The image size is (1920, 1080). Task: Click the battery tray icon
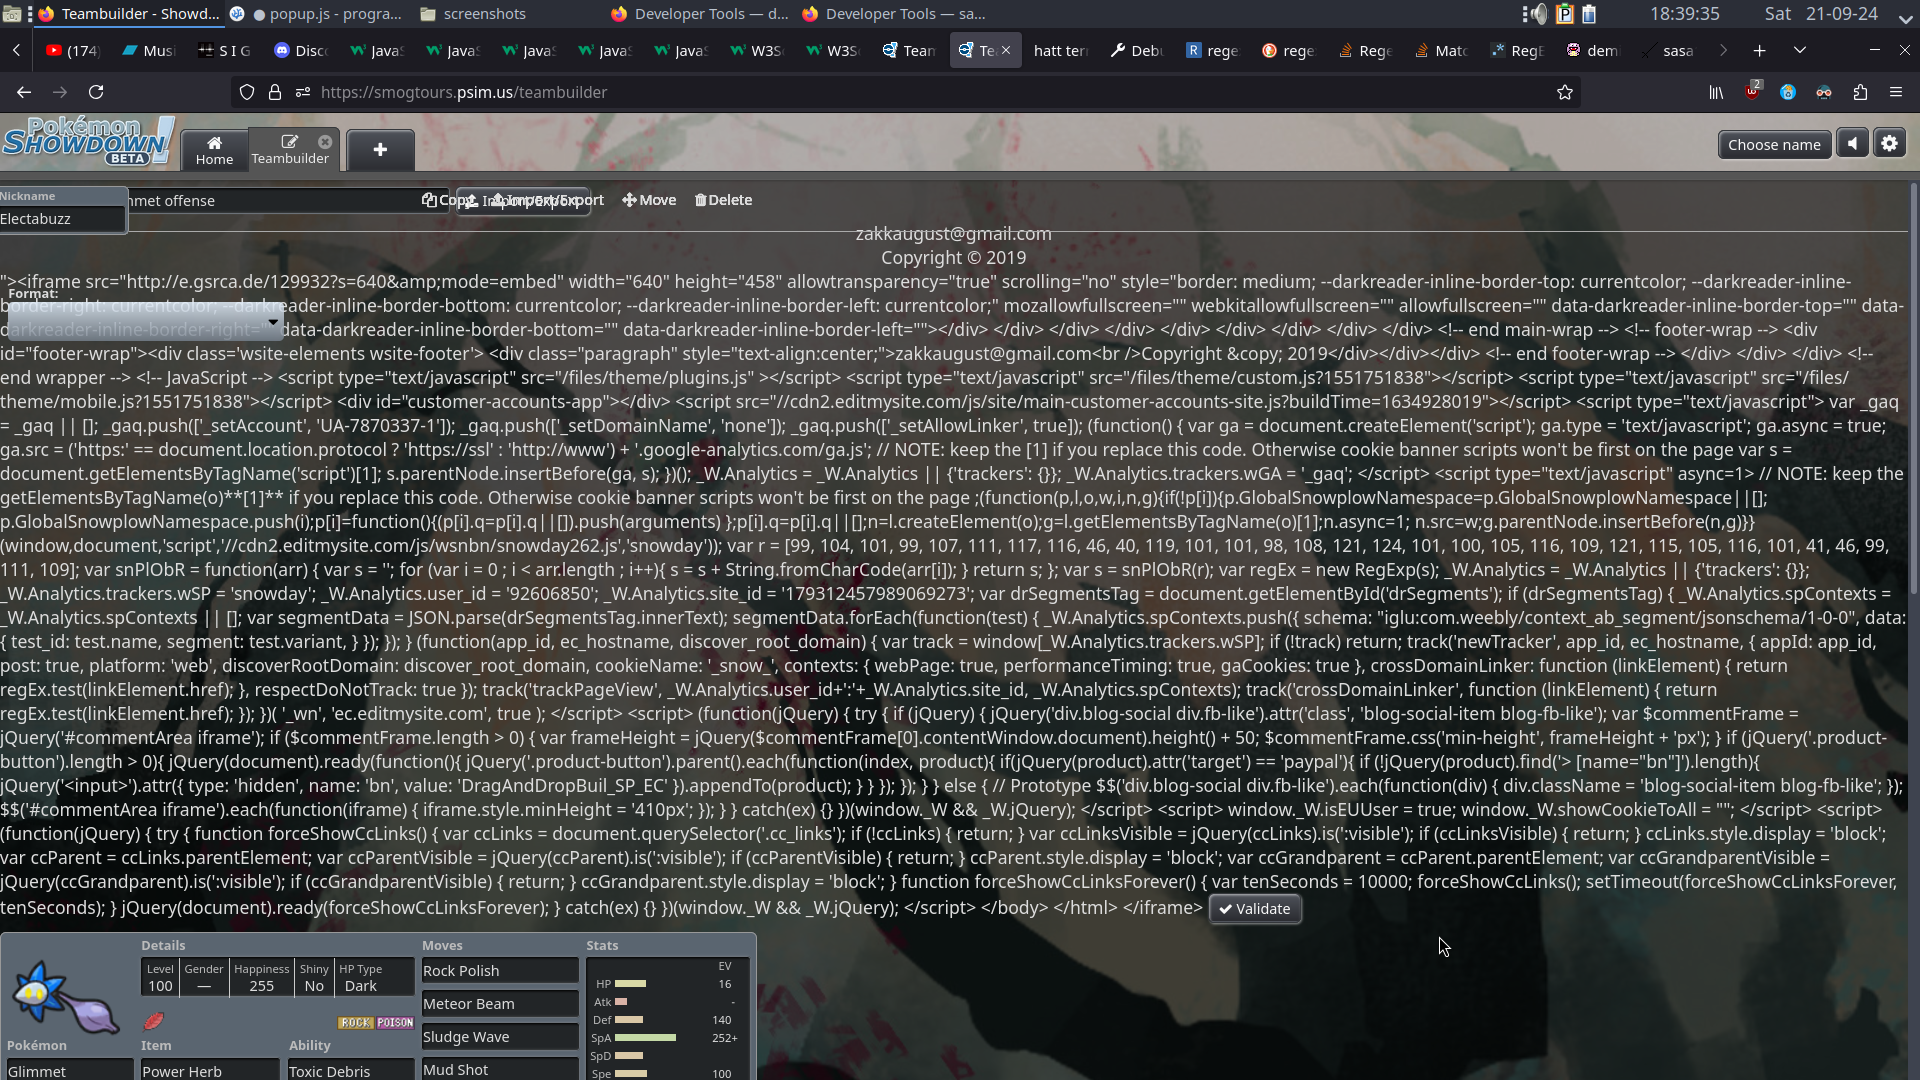1588,14
